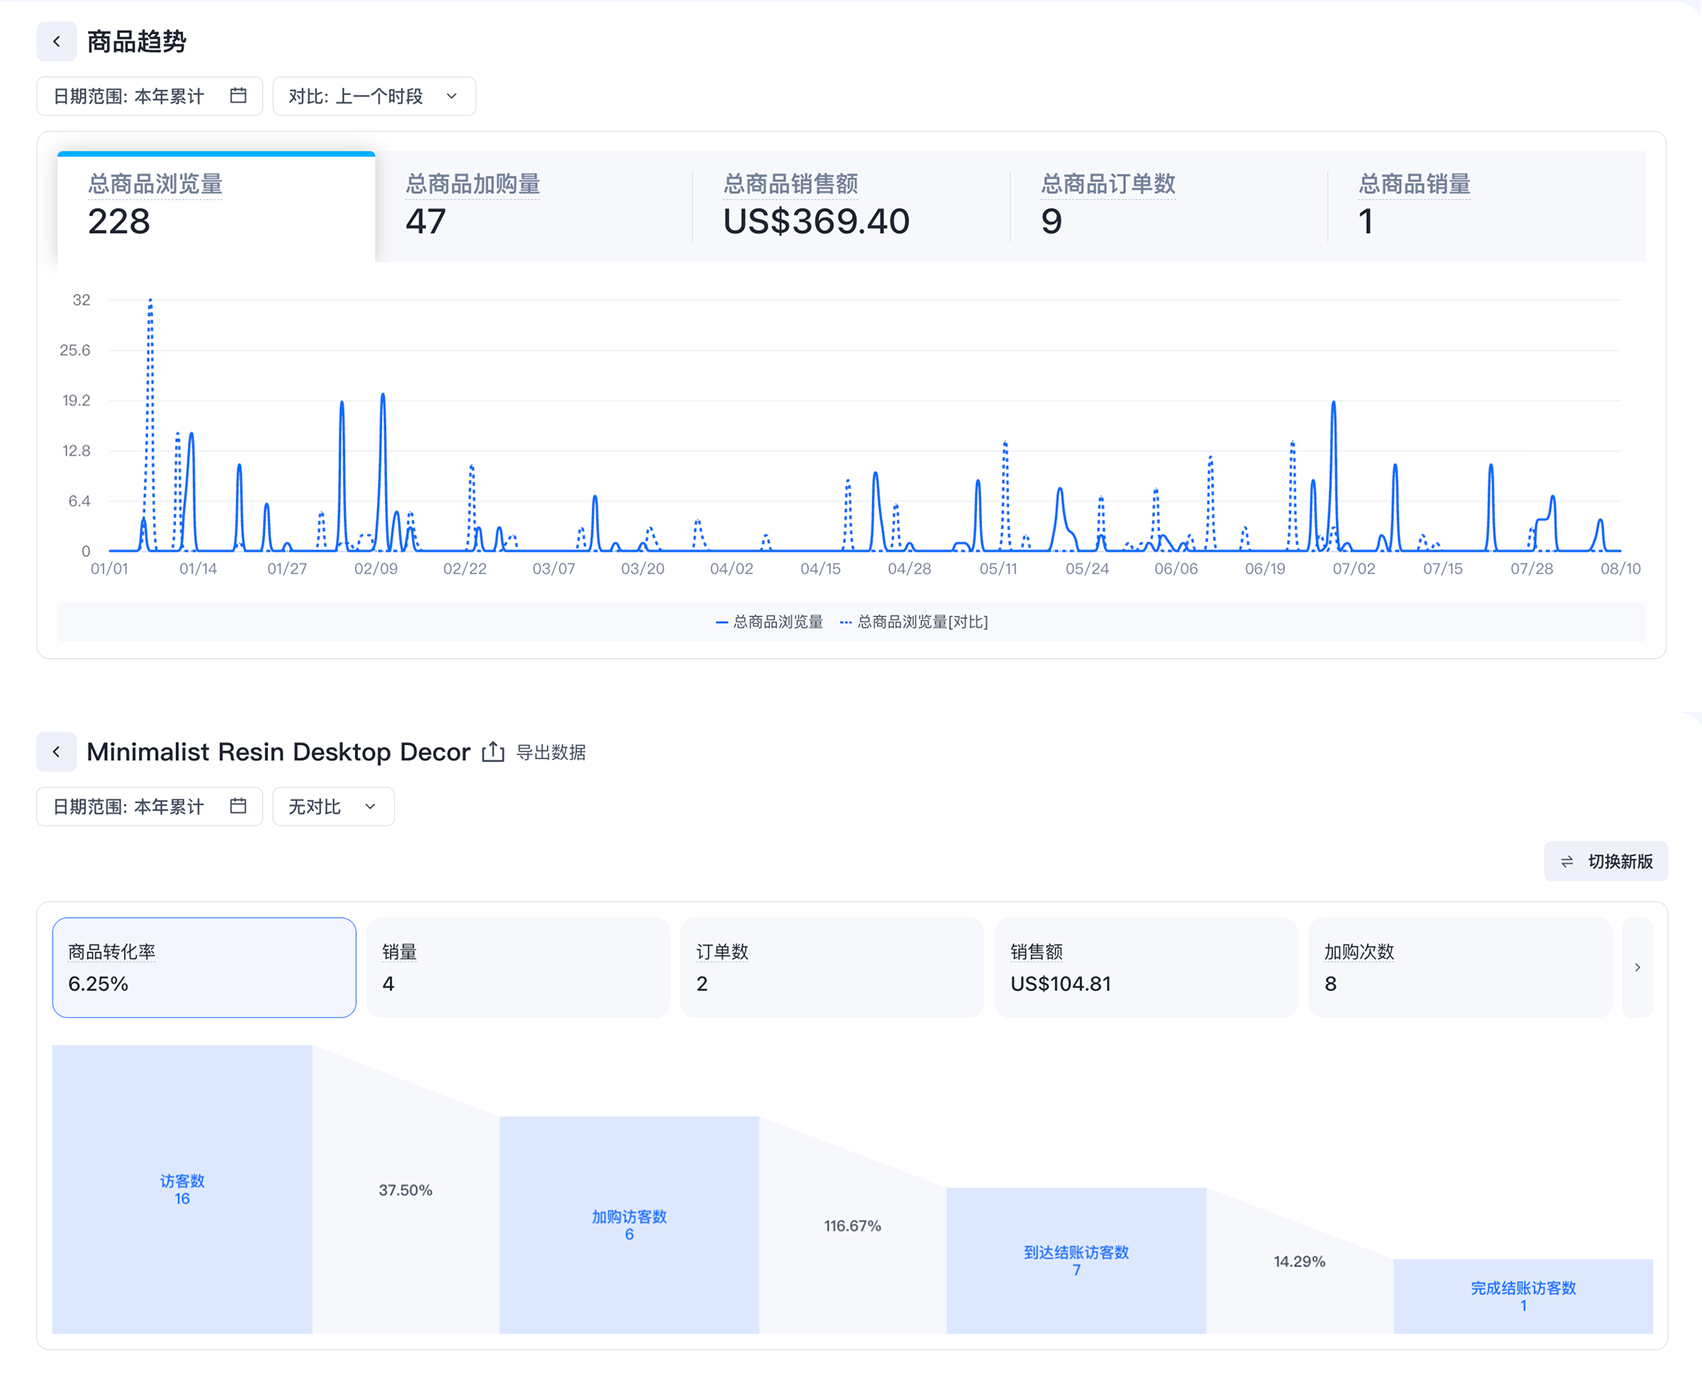Open calendar icon in lower 日期范围 field
The image size is (1702, 1388).
(238, 806)
